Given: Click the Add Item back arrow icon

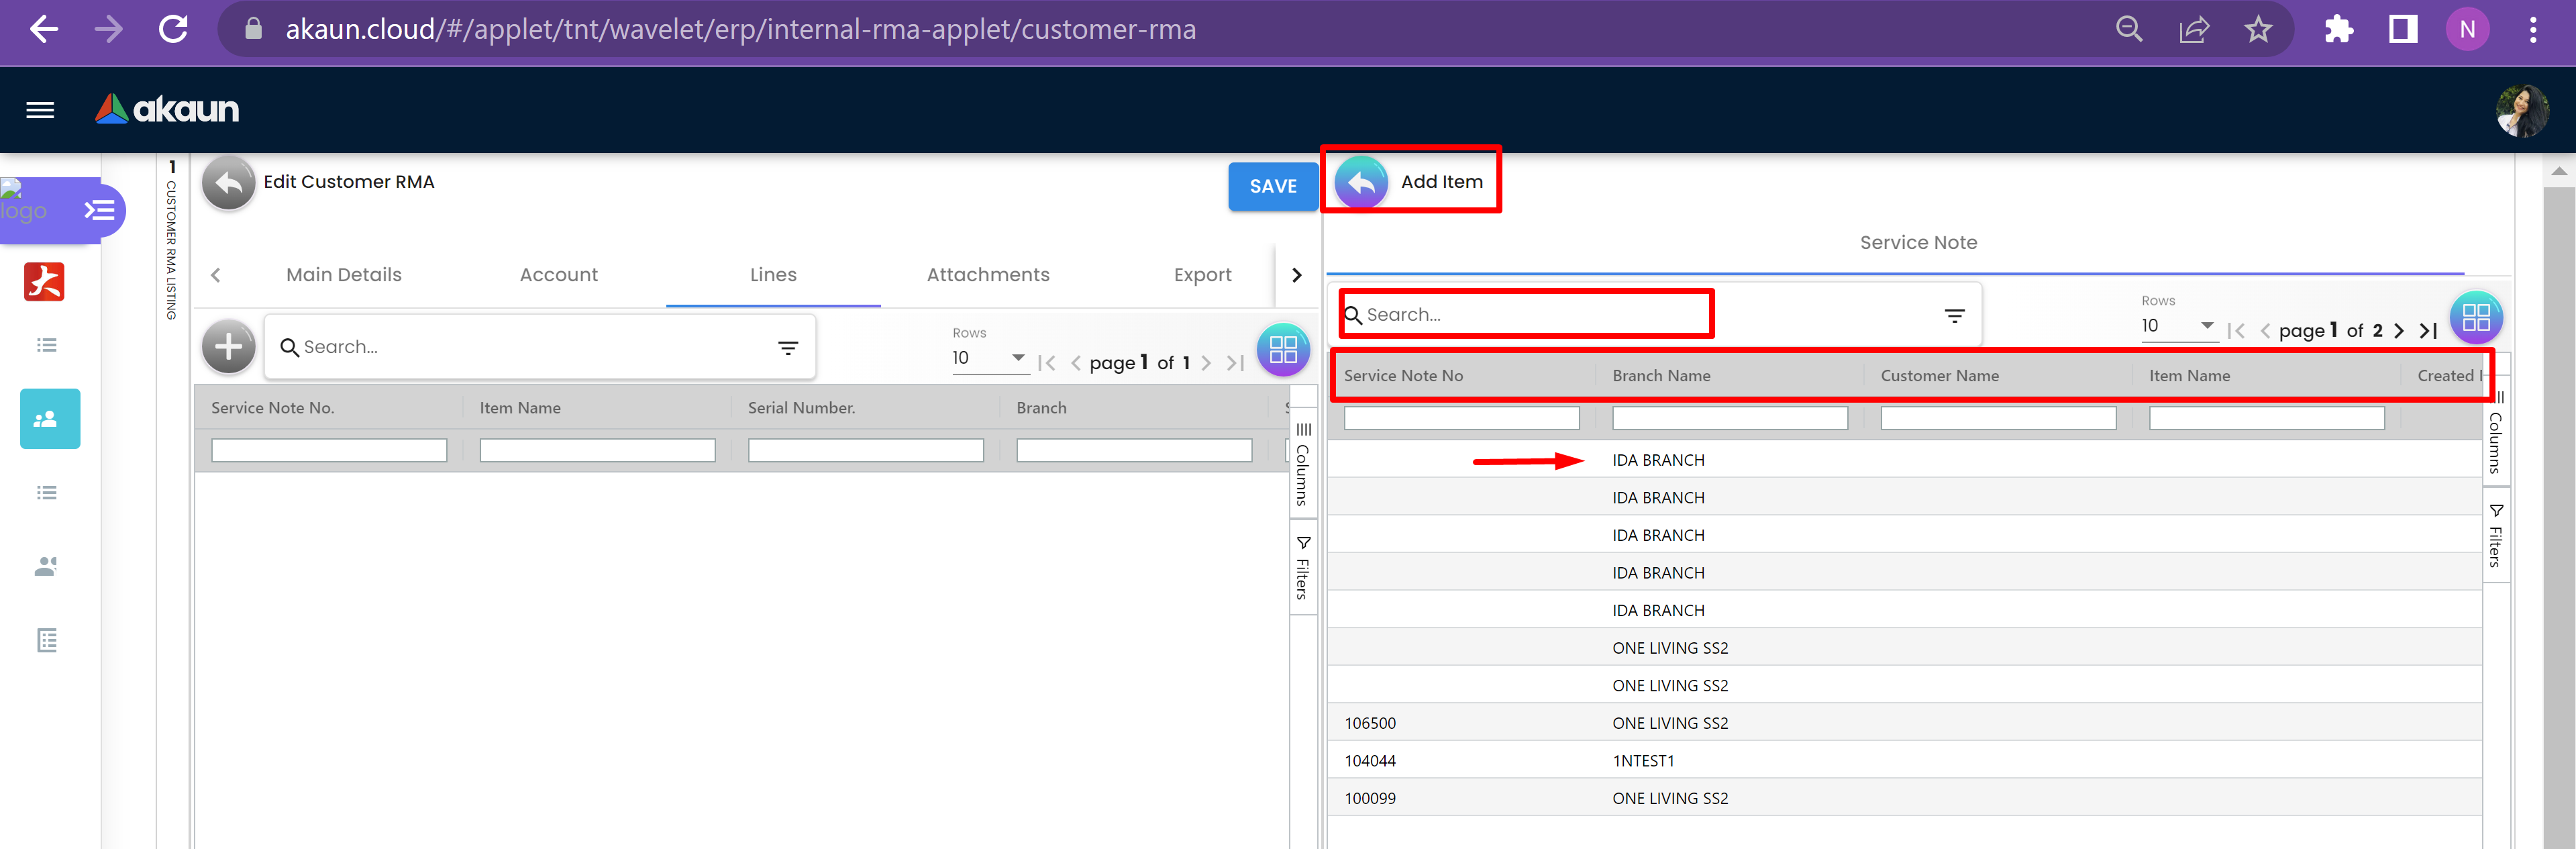Looking at the screenshot, I should 1361,183.
